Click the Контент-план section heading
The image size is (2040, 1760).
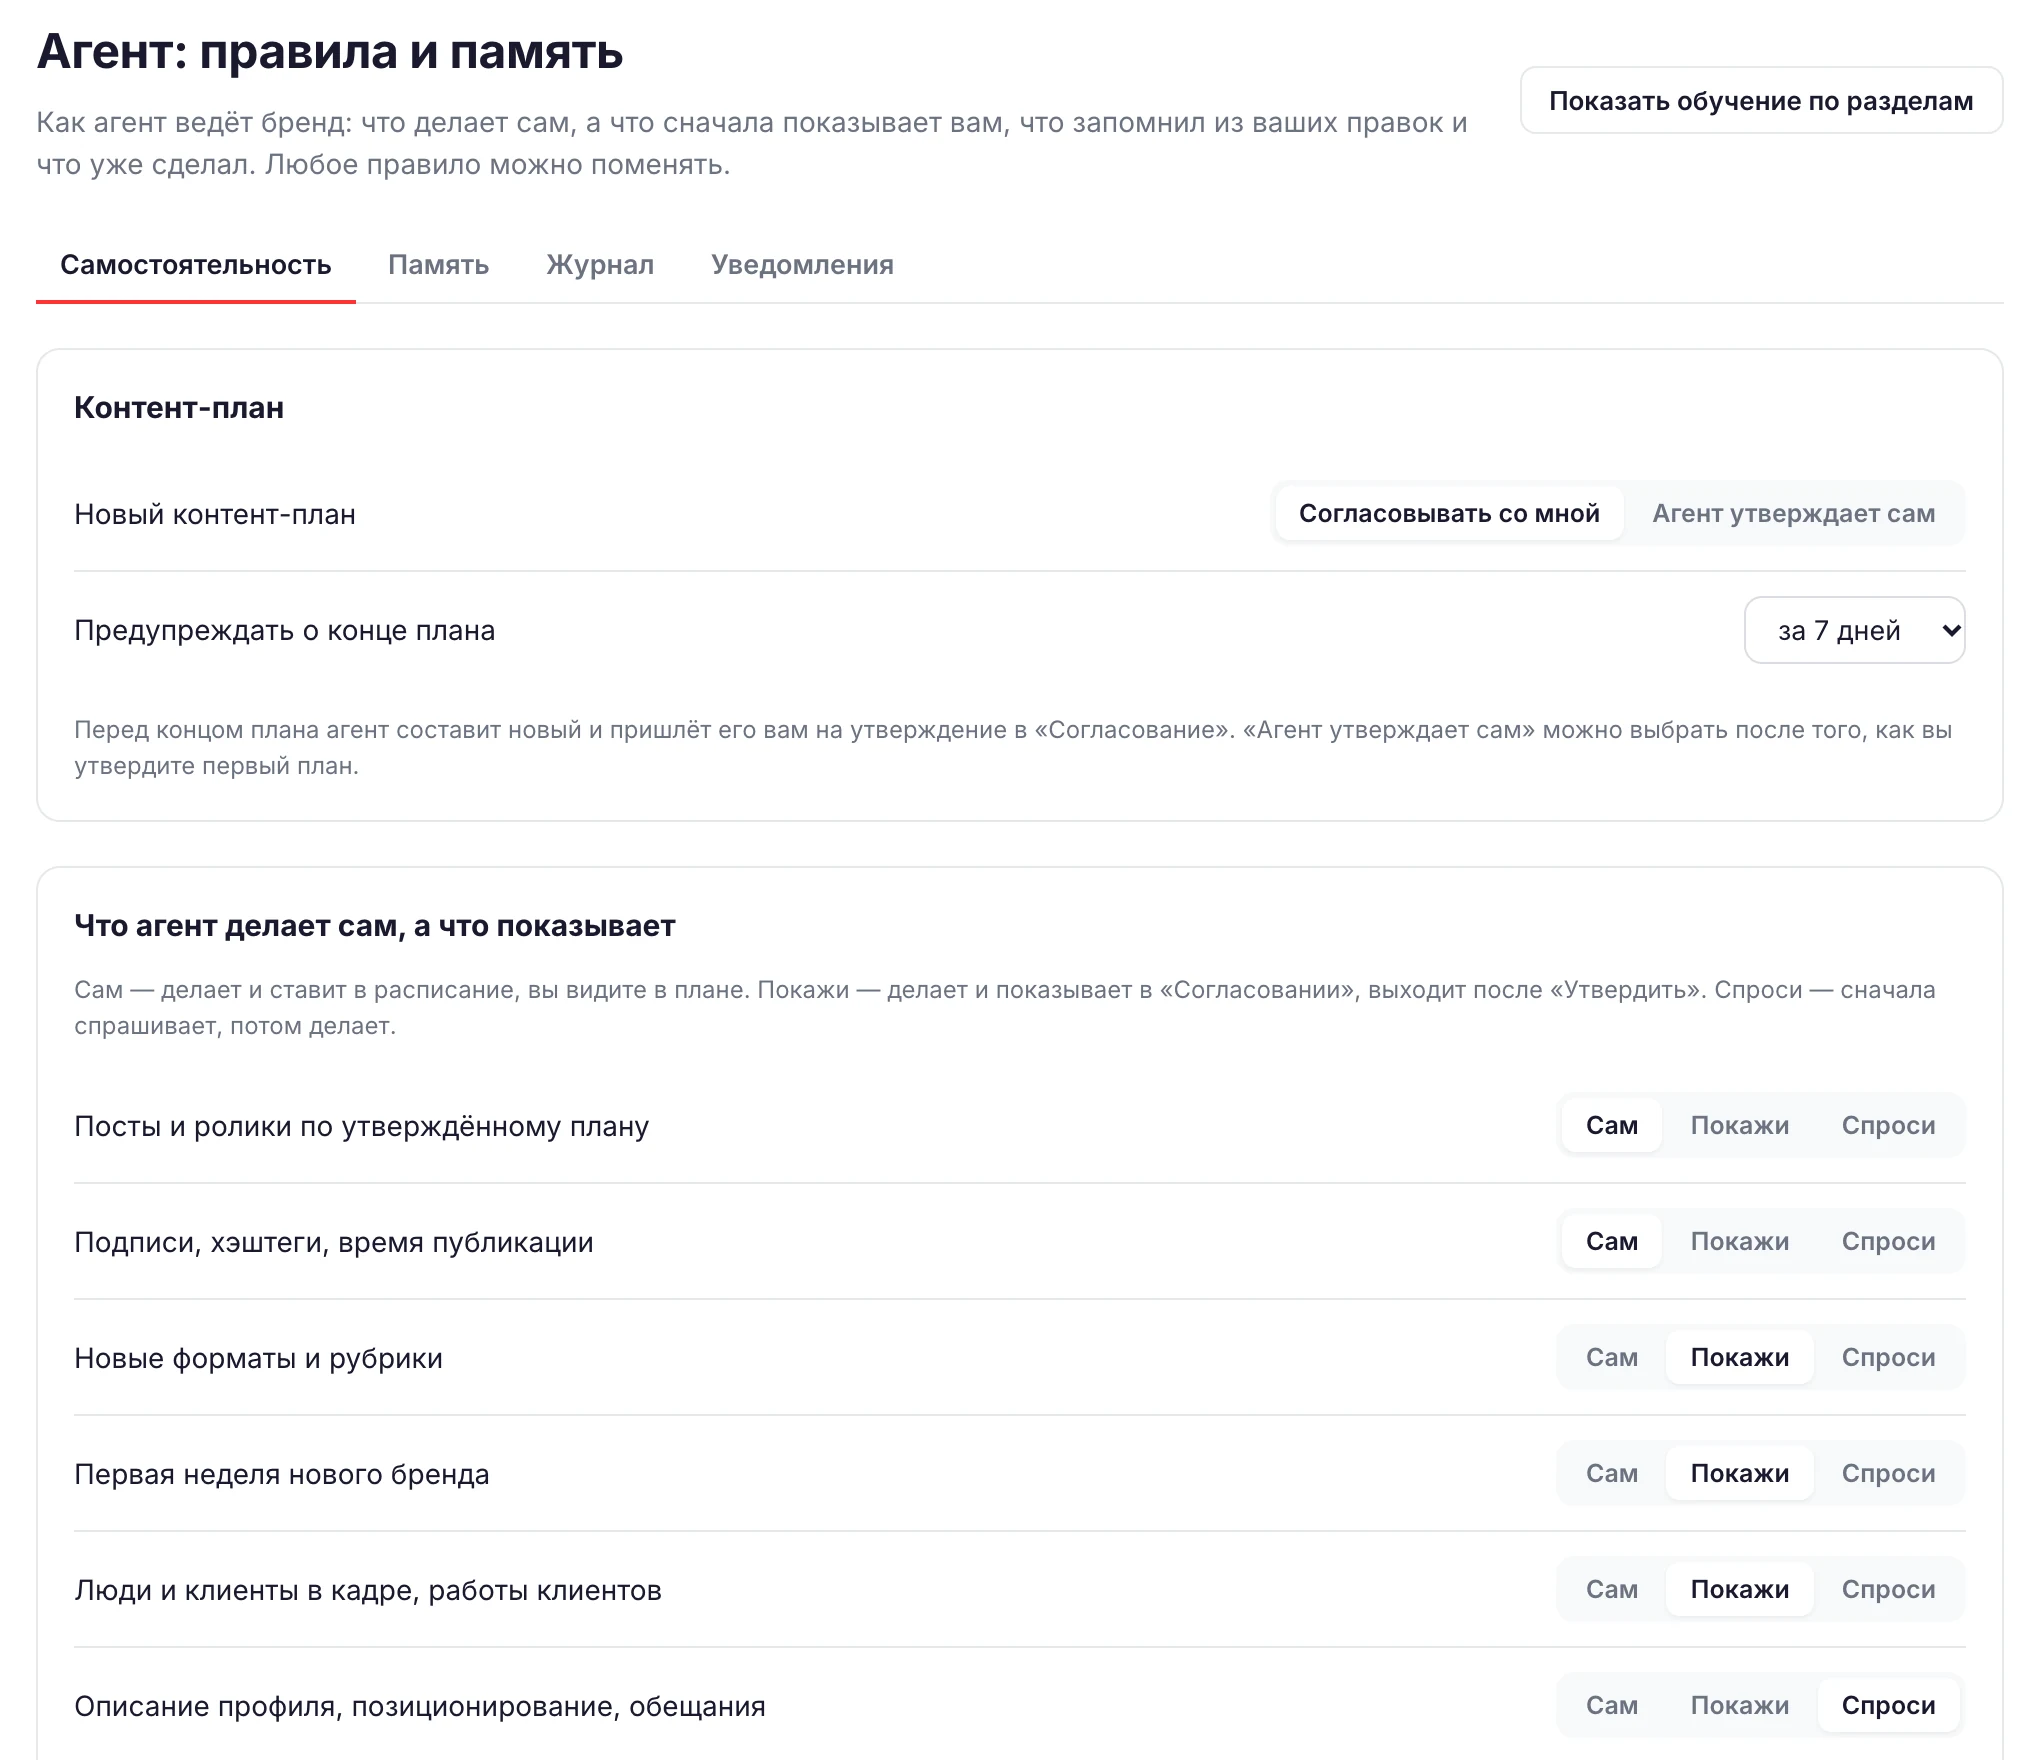pos(179,408)
